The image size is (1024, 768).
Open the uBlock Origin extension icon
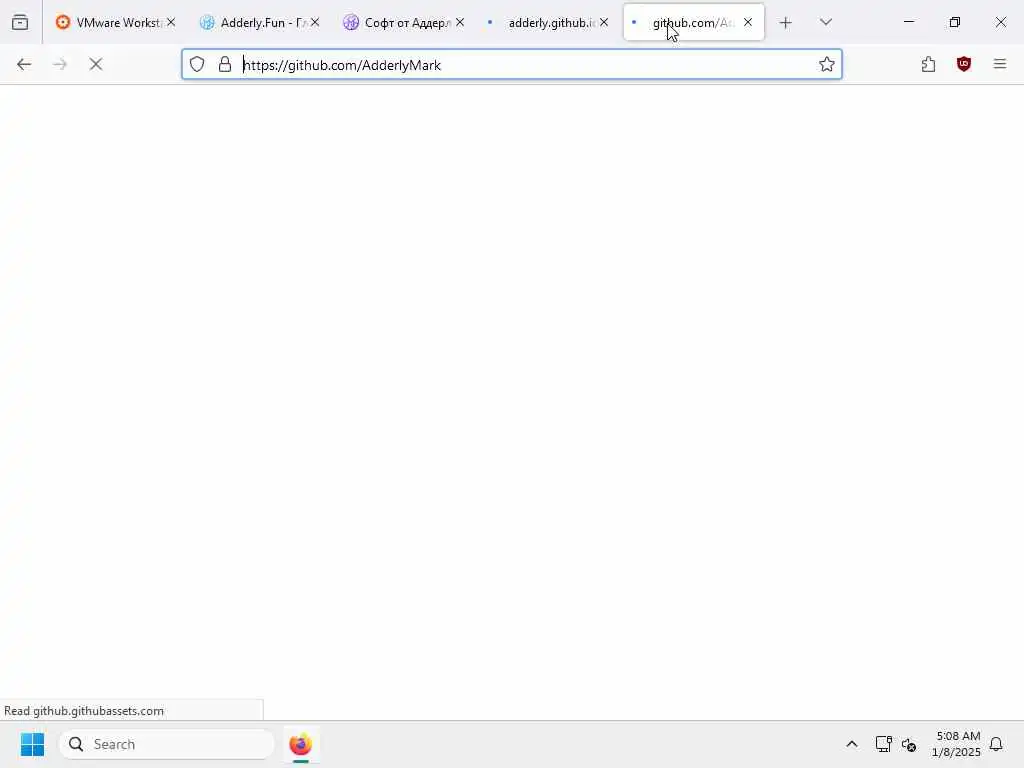pyautogui.click(x=964, y=64)
